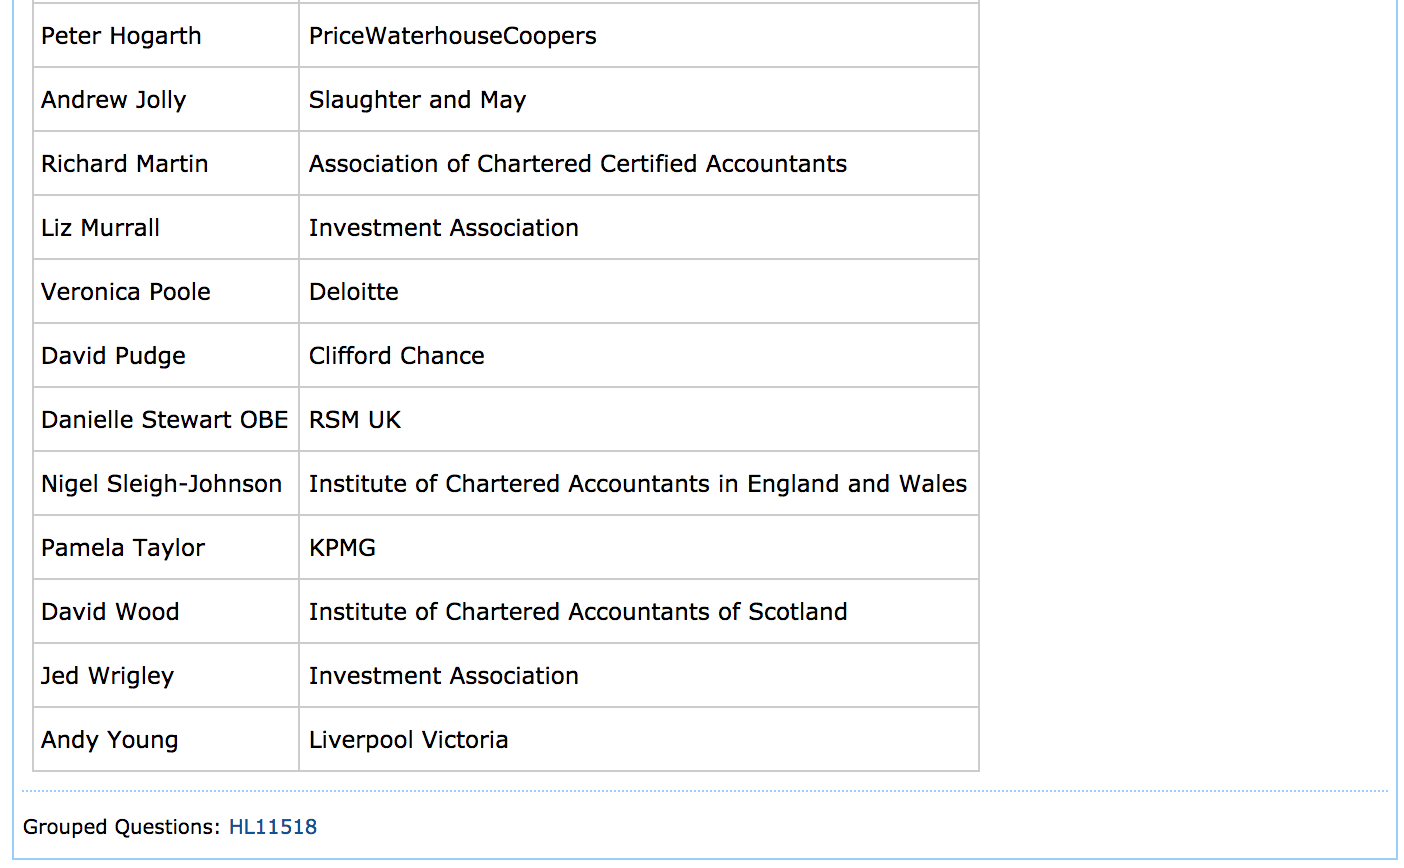Select Association of Chartered Certified Accountants cell
1404x868 pixels.
pos(577,164)
